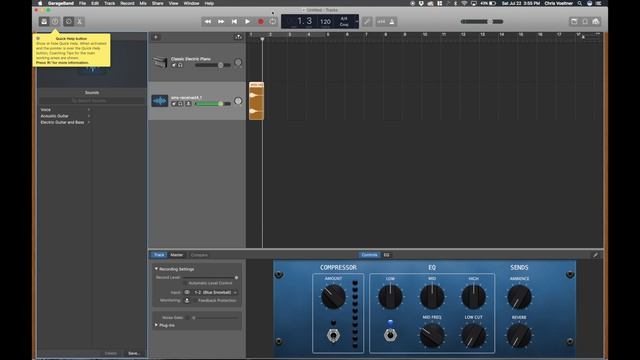Toggle input monitoring on the audio track
The height and width of the screenshot is (360, 640).
188,104
